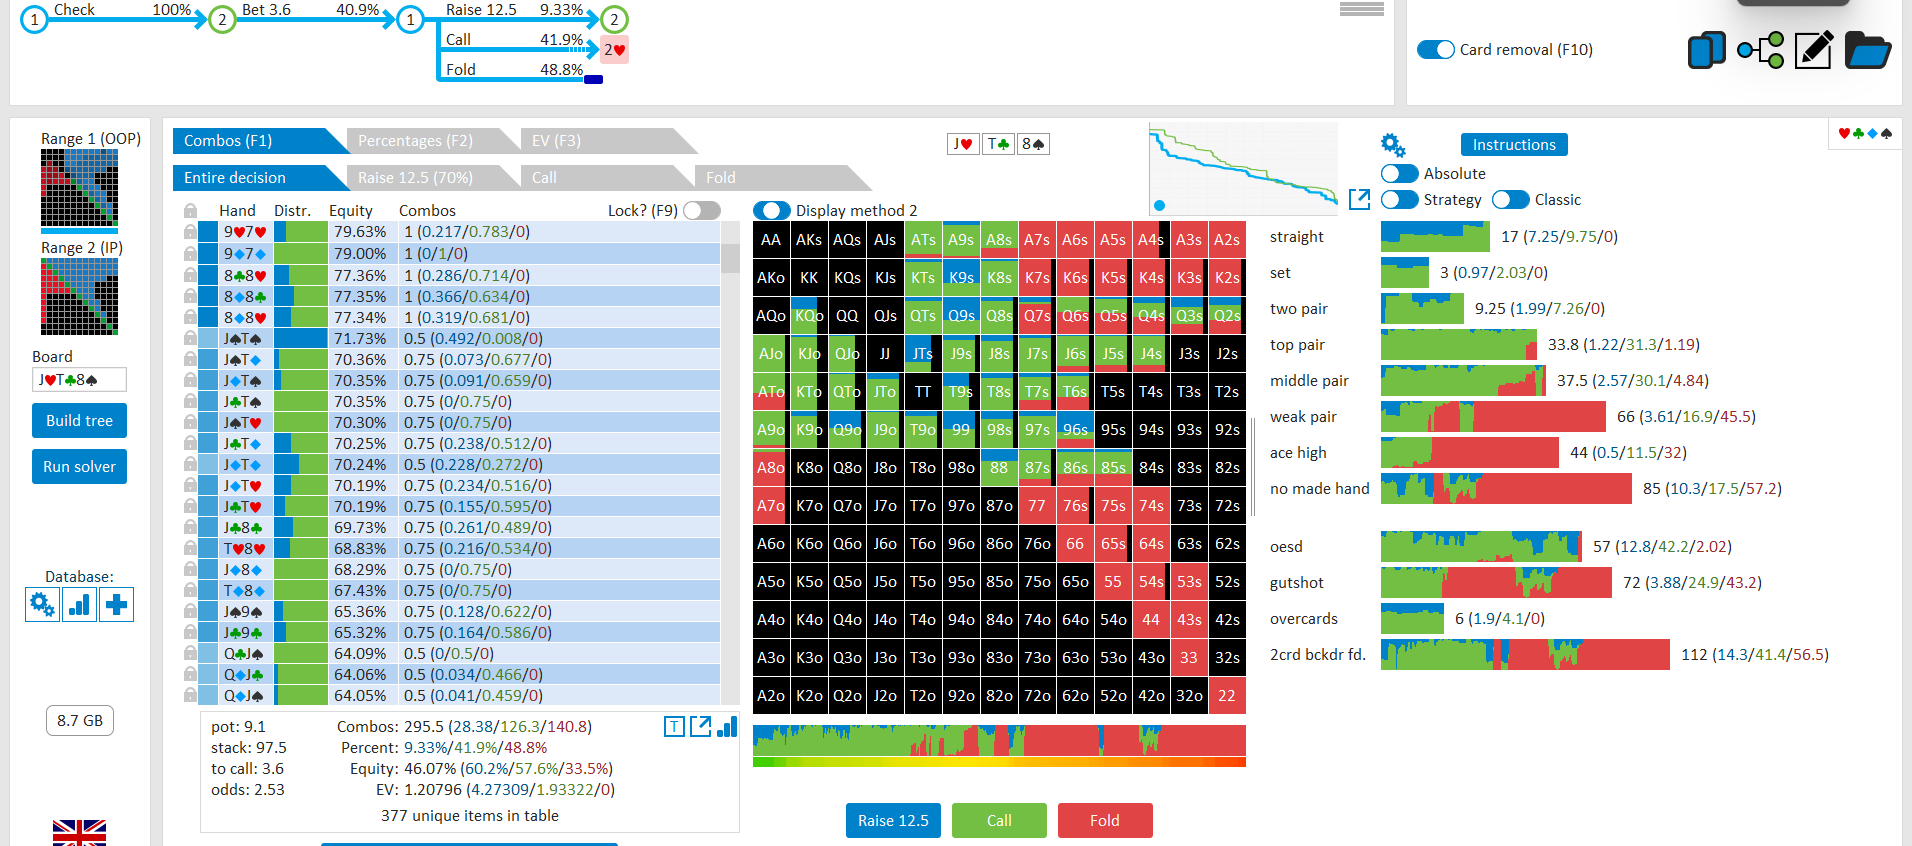Open Range 2 (IP) thumbnail
Image resolution: width=1912 pixels, height=846 pixels.
point(79,297)
